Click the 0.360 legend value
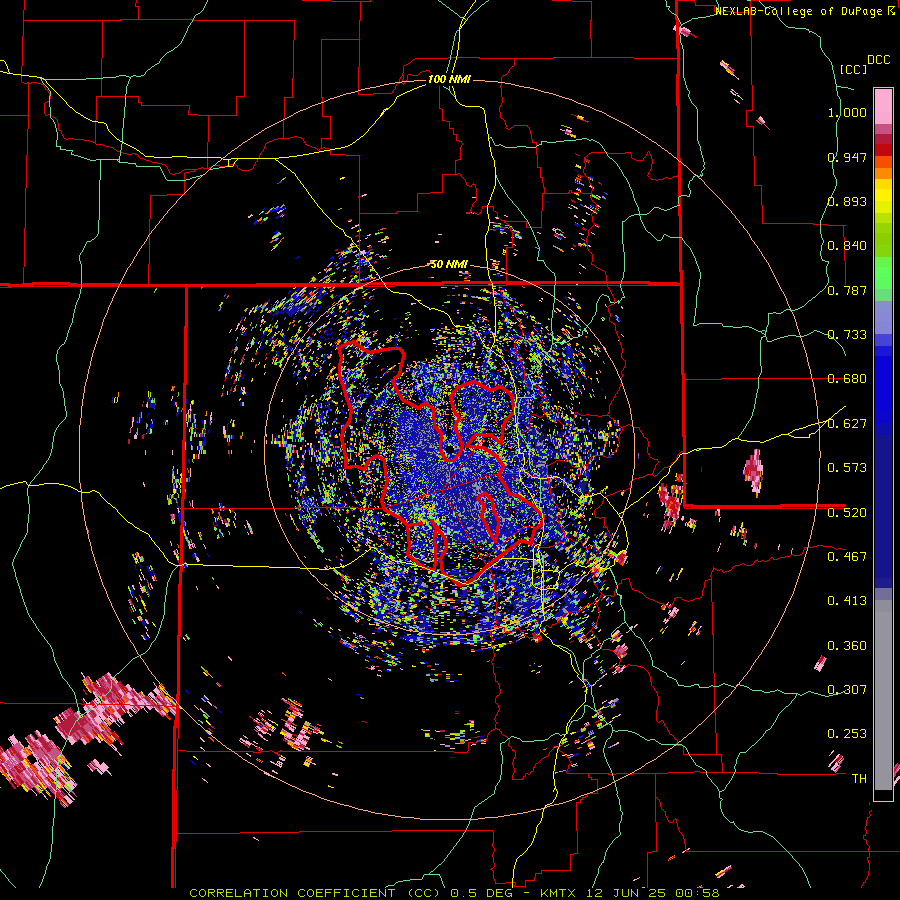Image resolution: width=900 pixels, height=900 pixels. pyautogui.click(x=847, y=646)
